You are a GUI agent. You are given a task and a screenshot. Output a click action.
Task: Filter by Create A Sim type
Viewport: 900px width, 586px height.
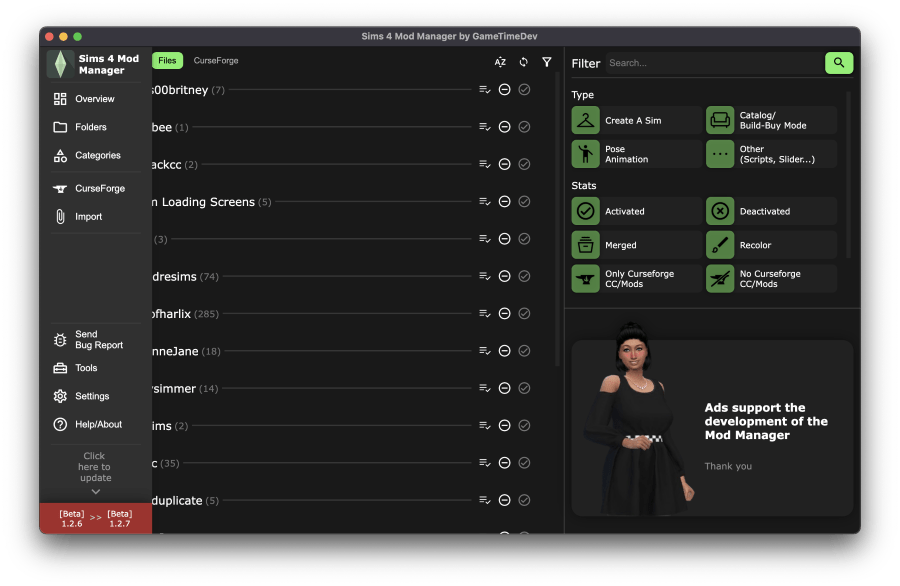click(637, 121)
